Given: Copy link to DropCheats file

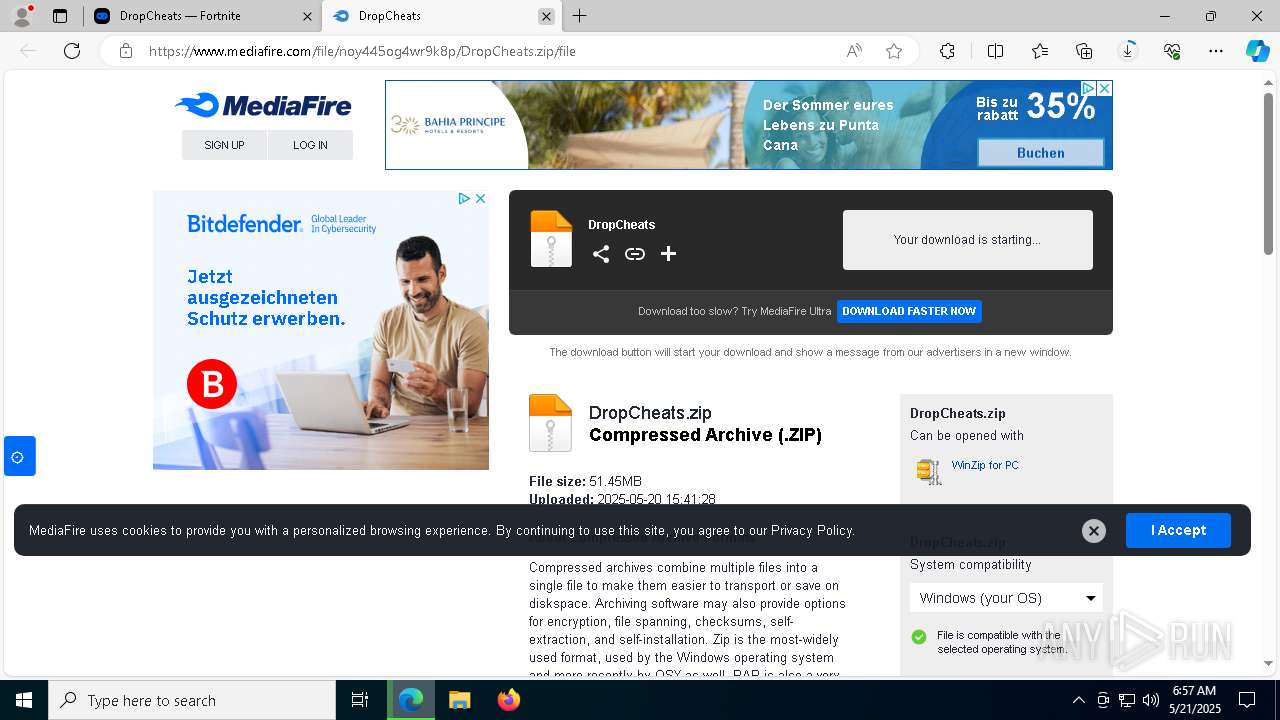Looking at the screenshot, I should pyautogui.click(x=634, y=254).
